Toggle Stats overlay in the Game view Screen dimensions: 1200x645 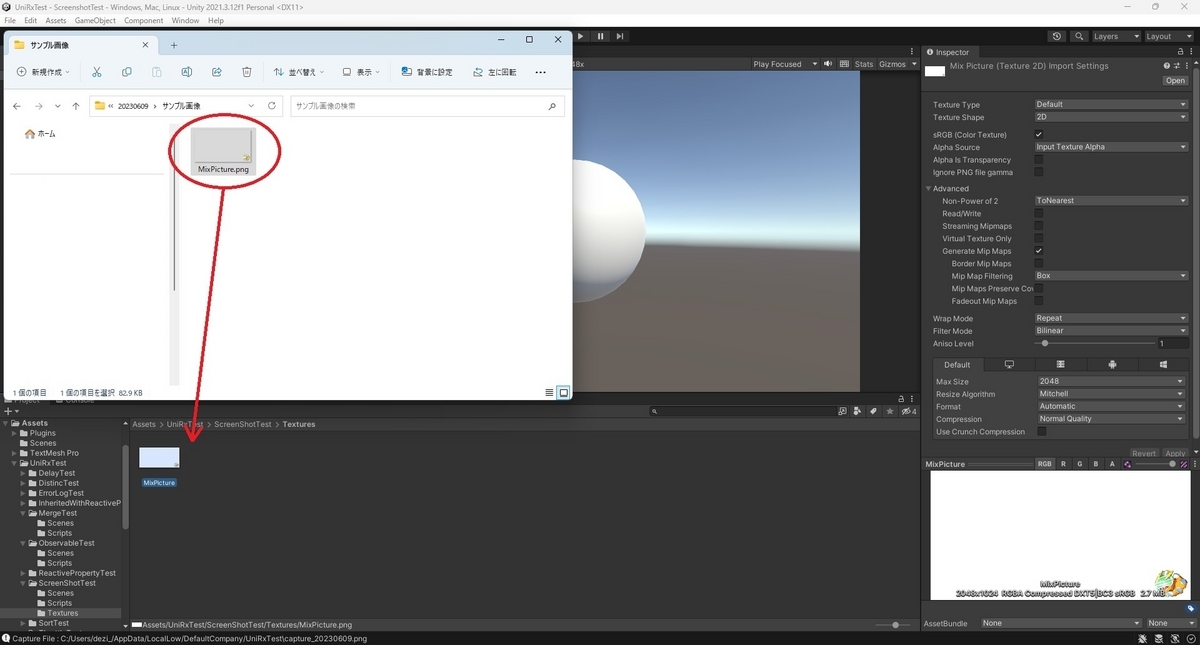[863, 63]
